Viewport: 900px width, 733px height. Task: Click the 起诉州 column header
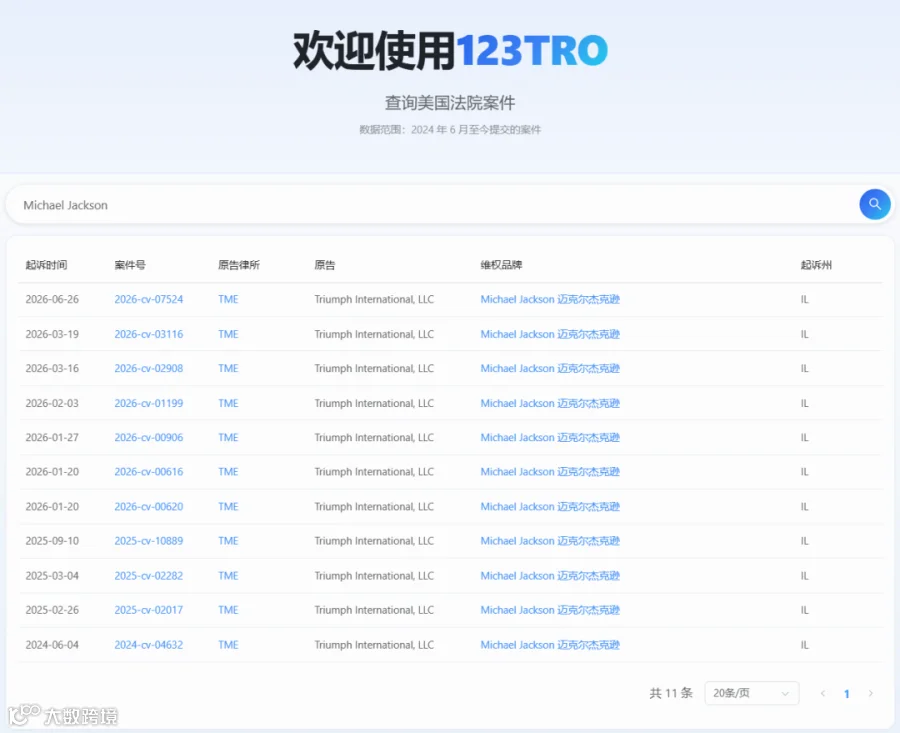coord(816,265)
